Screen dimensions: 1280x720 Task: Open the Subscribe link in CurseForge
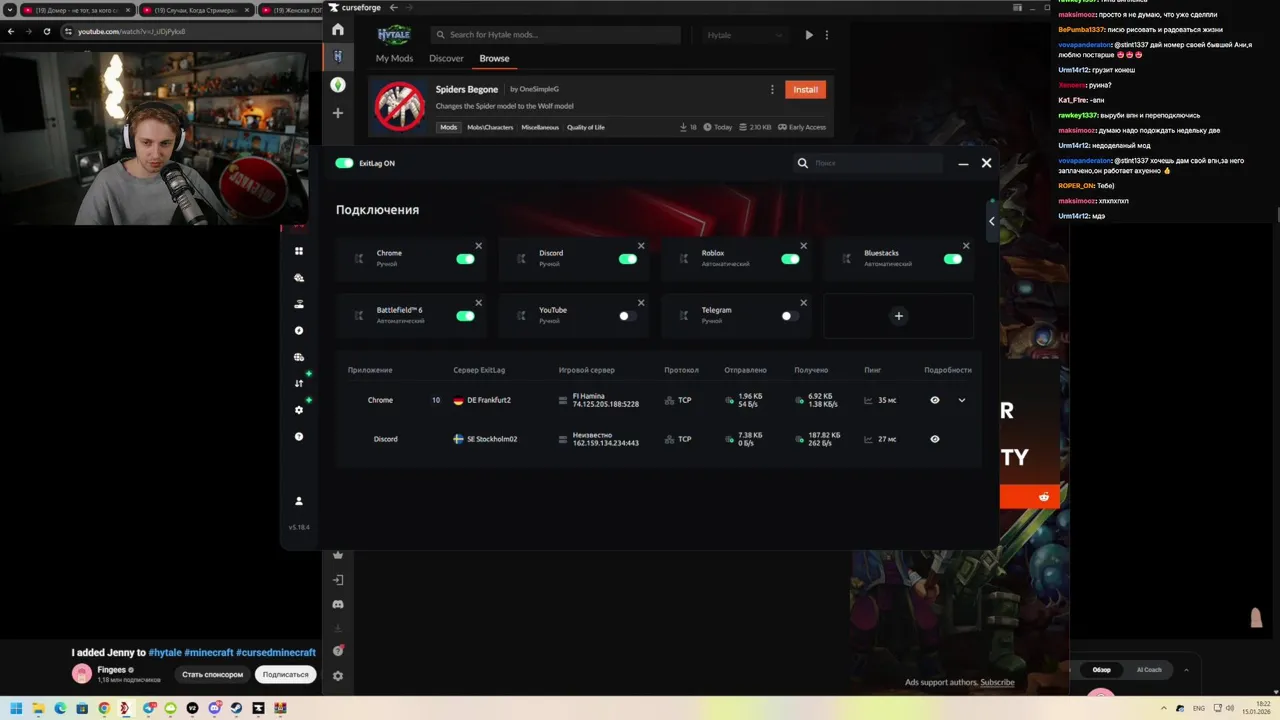click(997, 682)
